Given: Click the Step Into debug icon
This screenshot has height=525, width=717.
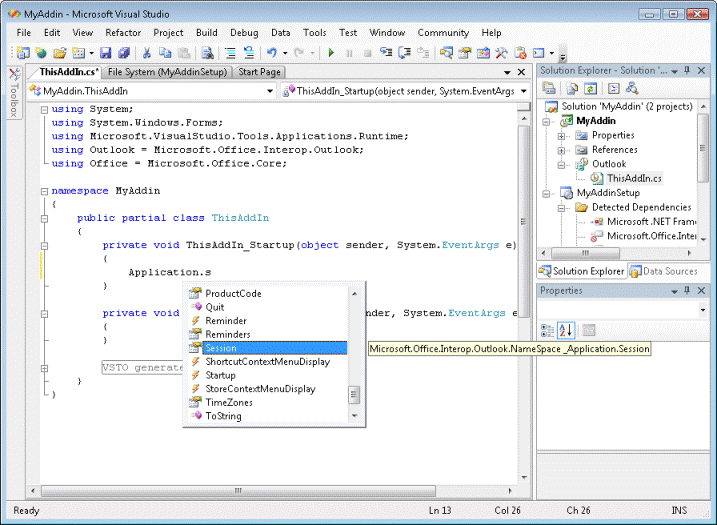Looking at the screenshot, I should (x=386, y=53).
